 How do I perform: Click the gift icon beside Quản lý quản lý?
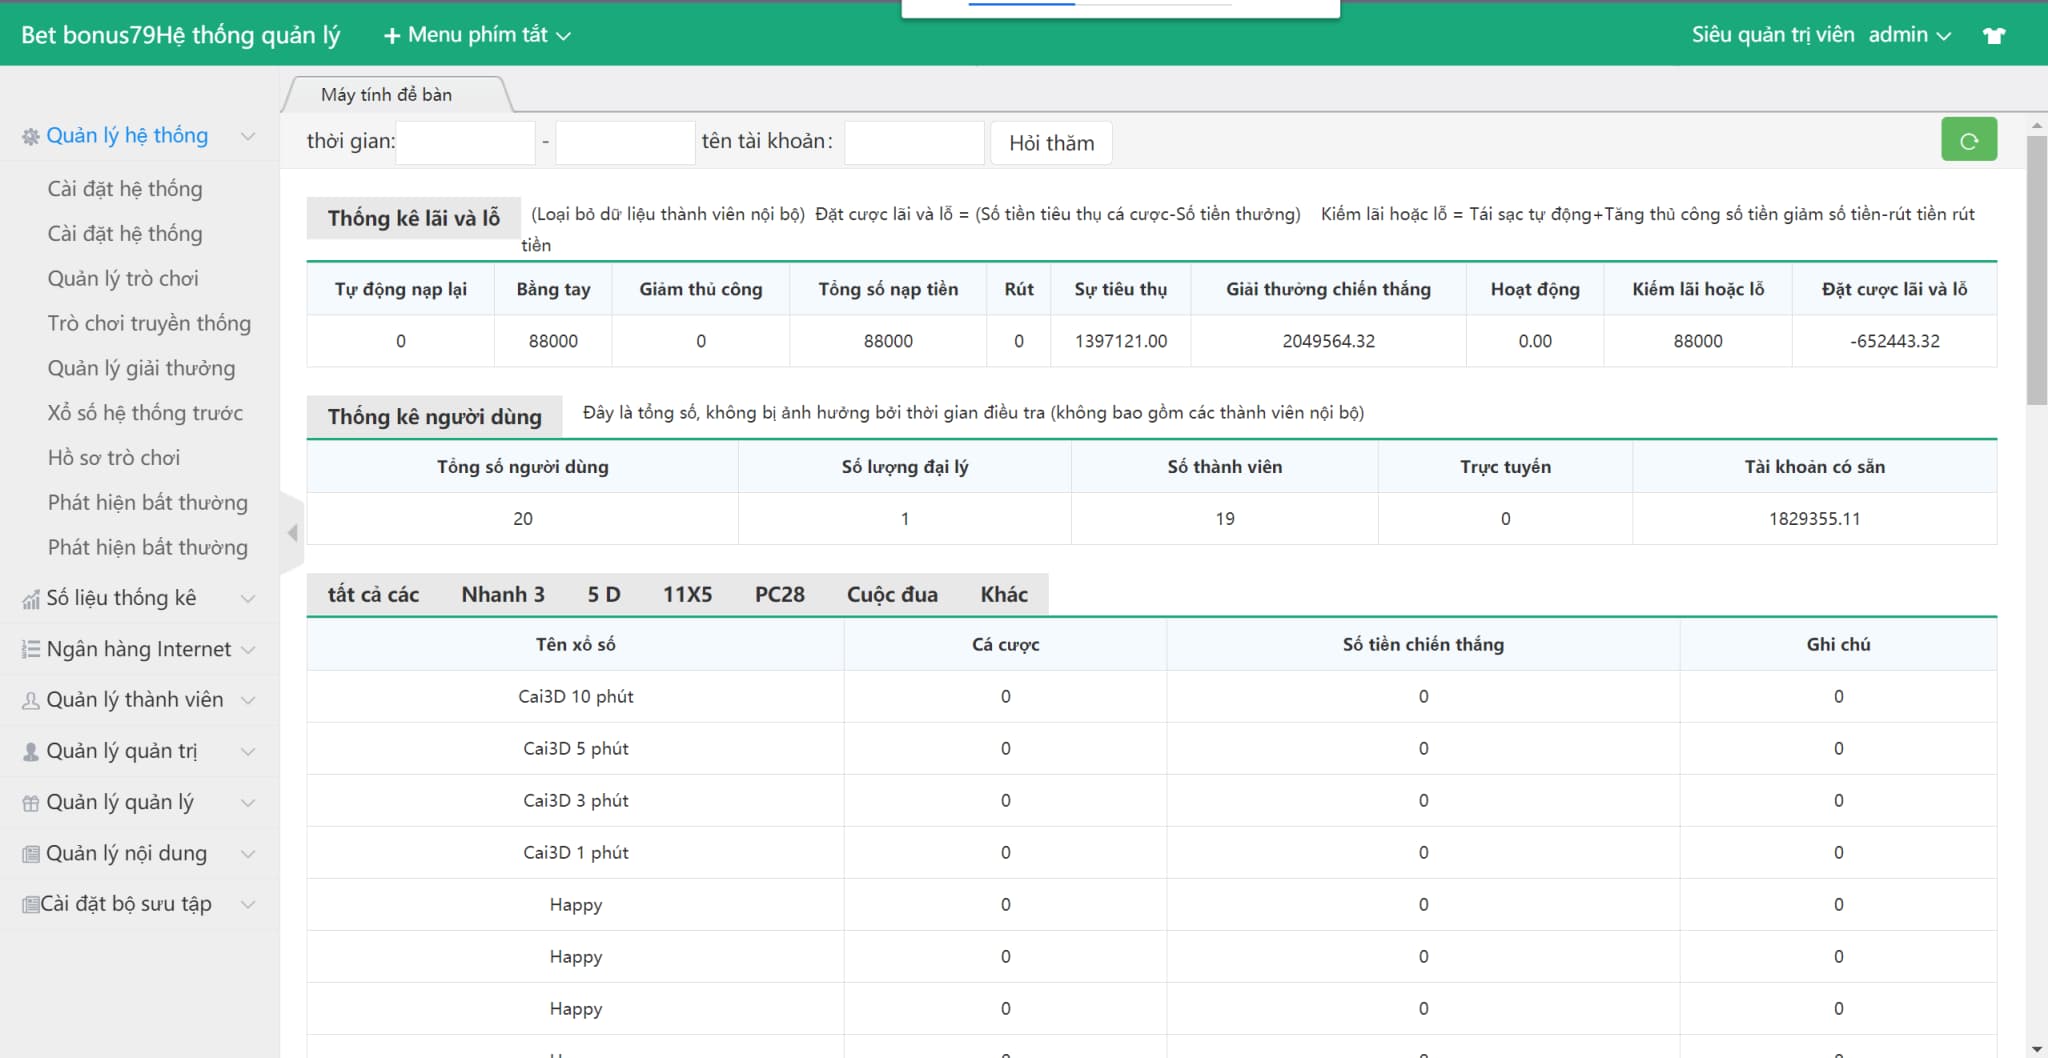31,803
